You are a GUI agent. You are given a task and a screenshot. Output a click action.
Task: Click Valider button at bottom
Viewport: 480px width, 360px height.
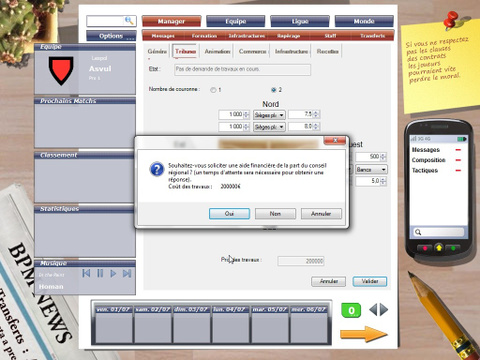pyautogui.click(x=370, y=281)
